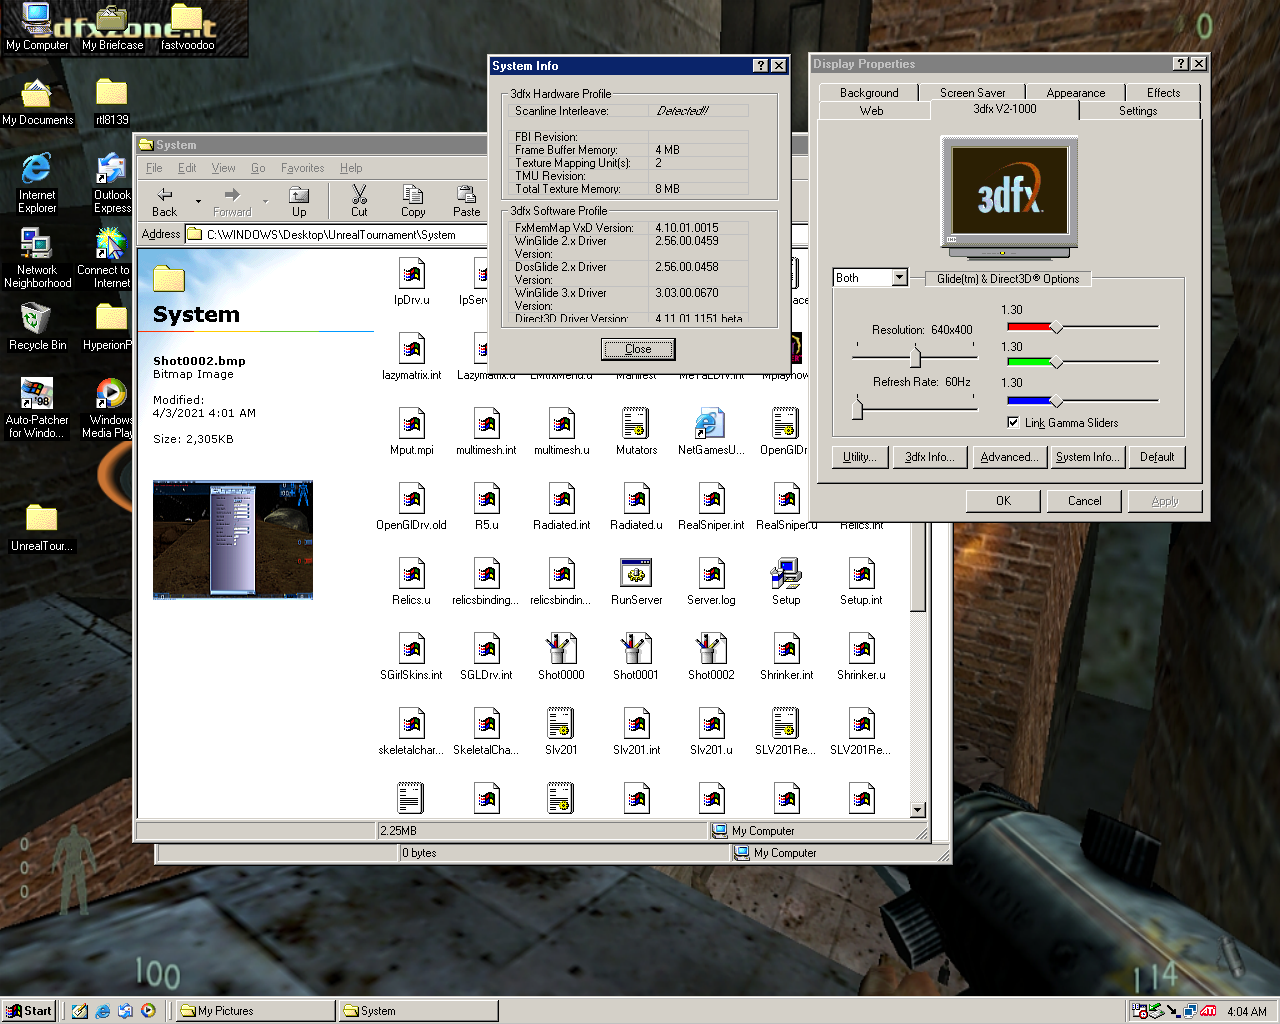This screenshot has width=1280, height=1024.
Task: Open Internet Explorer desktop icon
Action: coord(36,169)
